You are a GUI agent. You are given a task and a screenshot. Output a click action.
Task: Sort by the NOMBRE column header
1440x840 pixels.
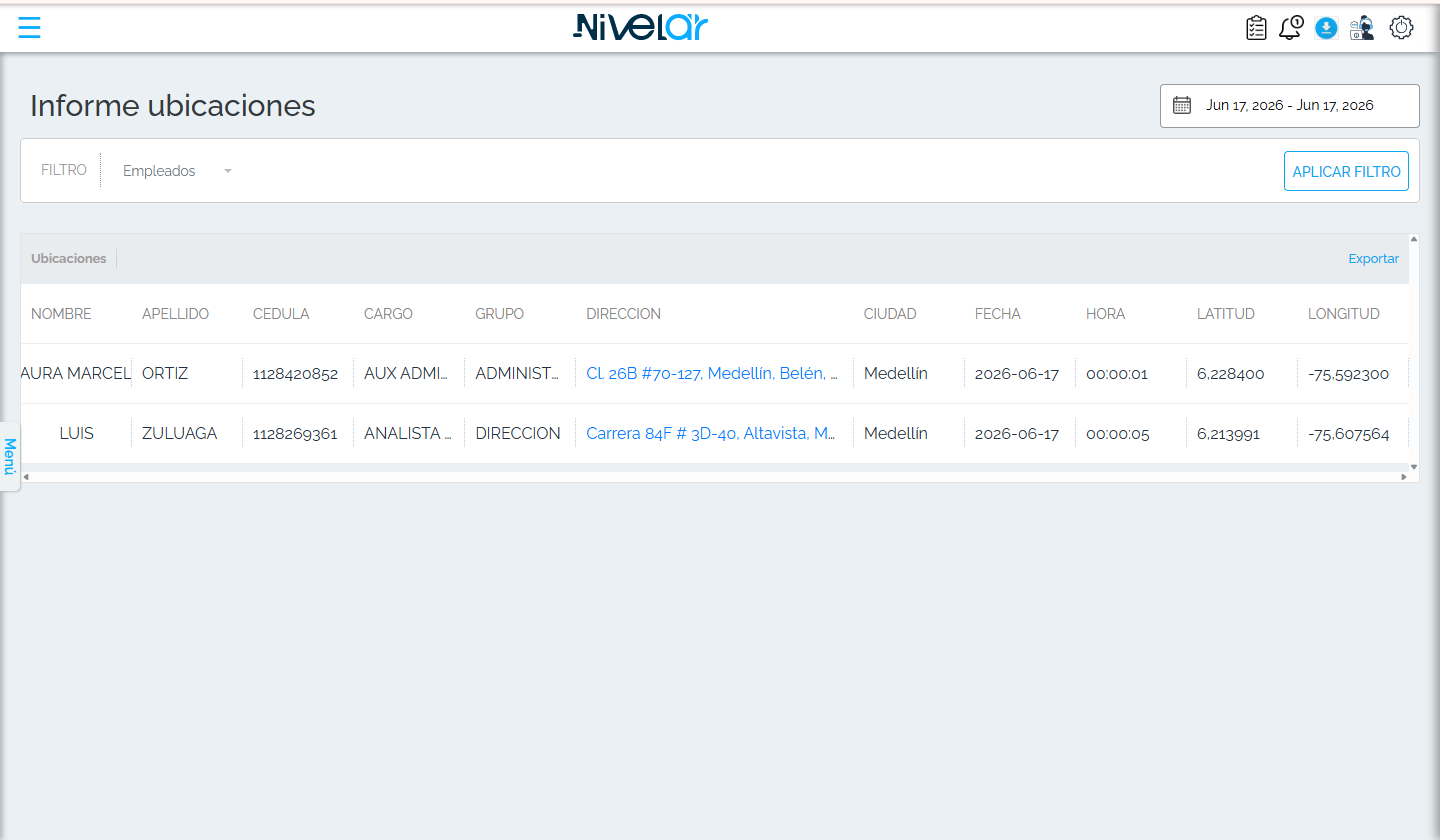tap(61, 314)
